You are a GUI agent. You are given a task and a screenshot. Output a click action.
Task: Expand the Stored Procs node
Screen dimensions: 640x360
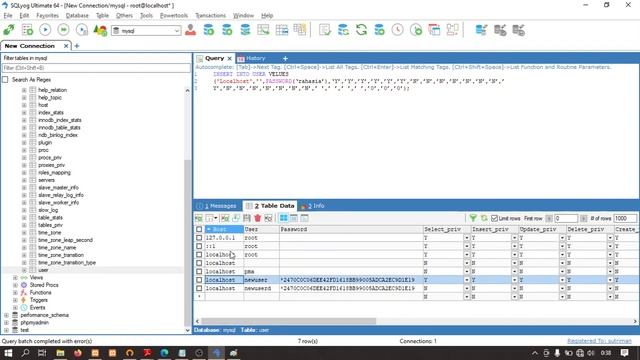15,285
